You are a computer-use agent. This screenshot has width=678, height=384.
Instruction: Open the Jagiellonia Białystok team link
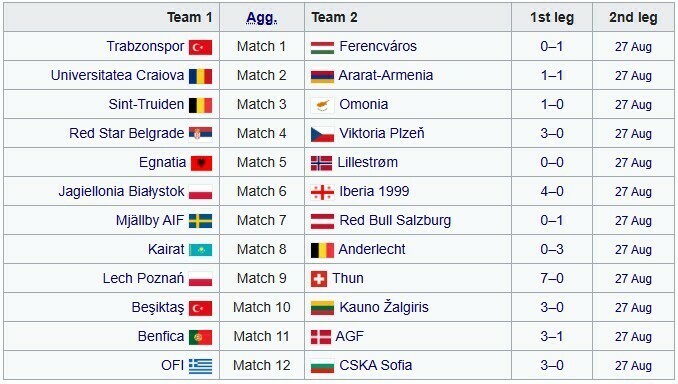tap(121, 192)
